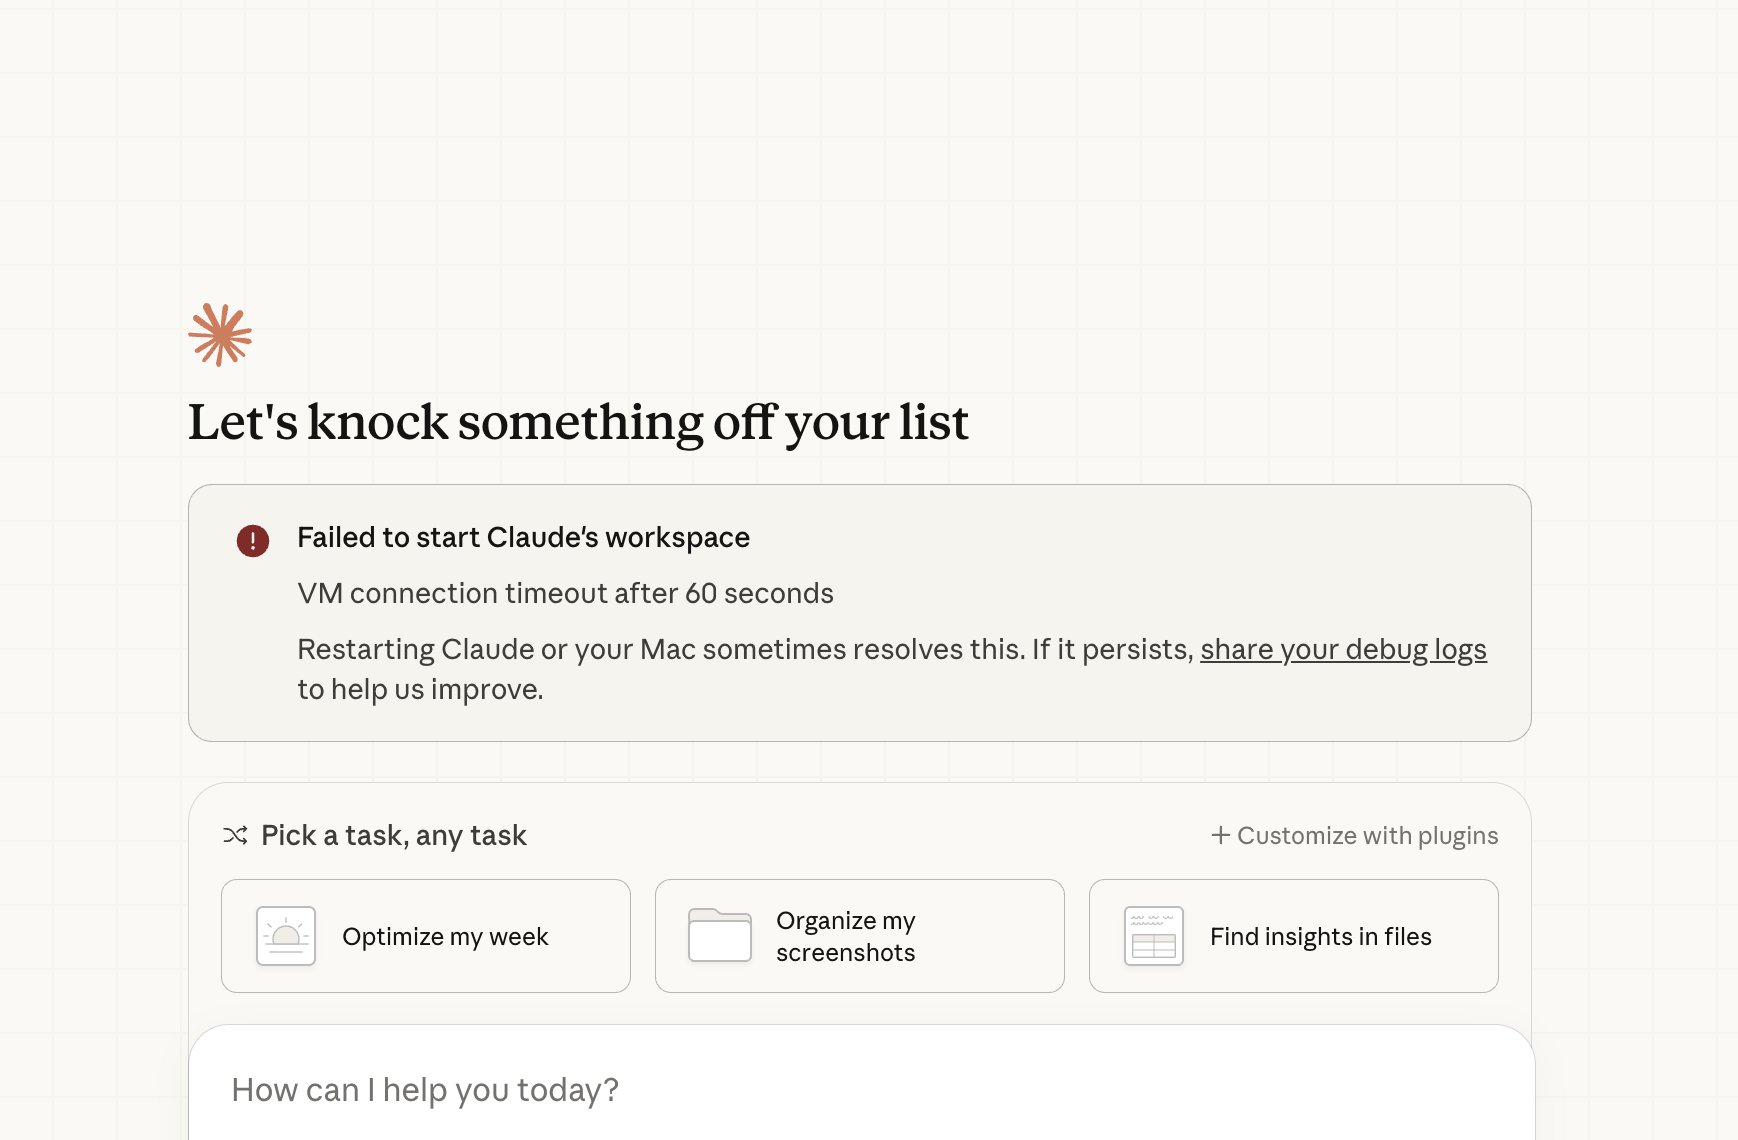Click the Let's knock something off your list headline
This screenshot has width=1738, height=1140.
tap(578, 422)
